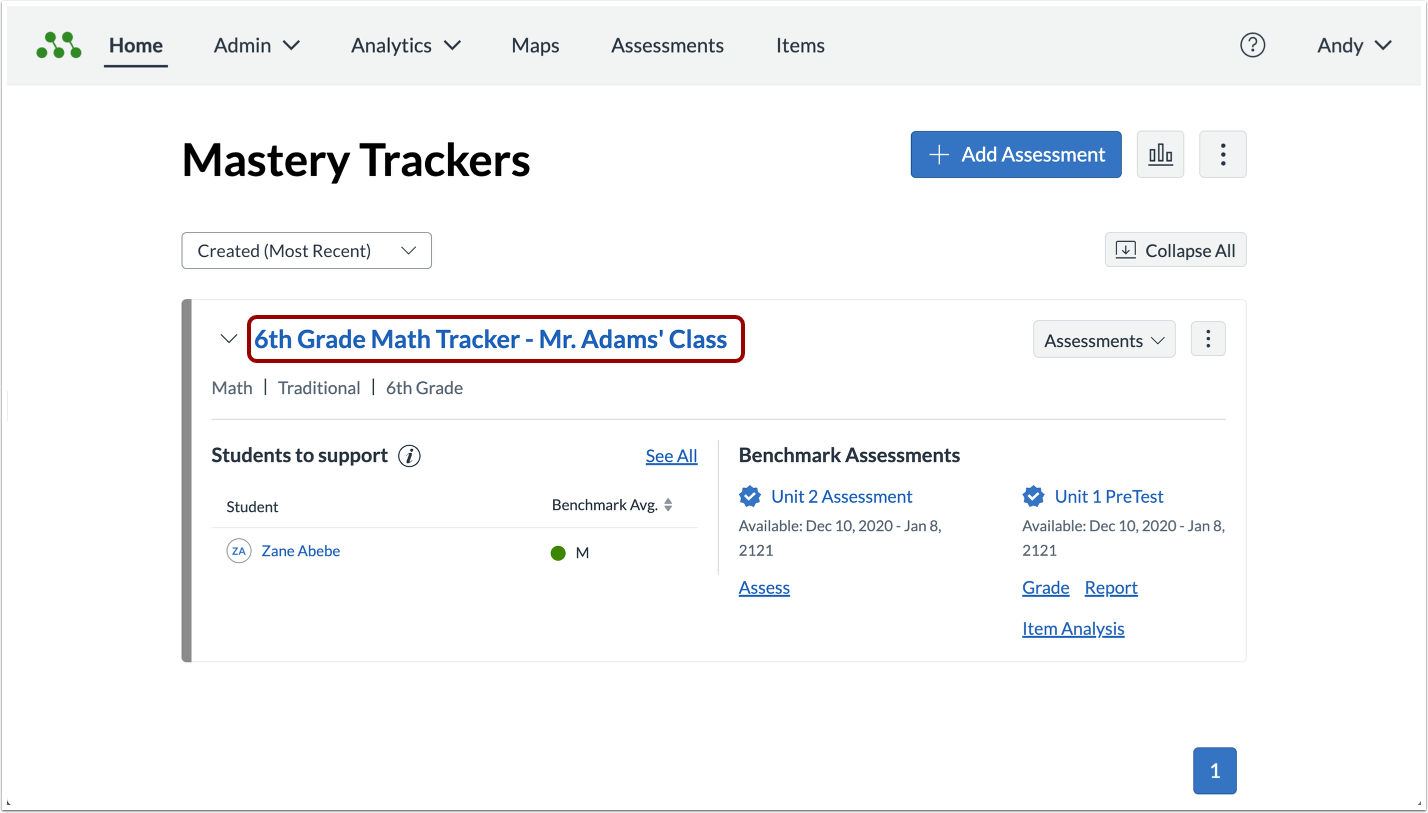Open the three-dot menu beside Add Assessment
The width and height of the screenshot is (1428, 813).
(1222, 154)
